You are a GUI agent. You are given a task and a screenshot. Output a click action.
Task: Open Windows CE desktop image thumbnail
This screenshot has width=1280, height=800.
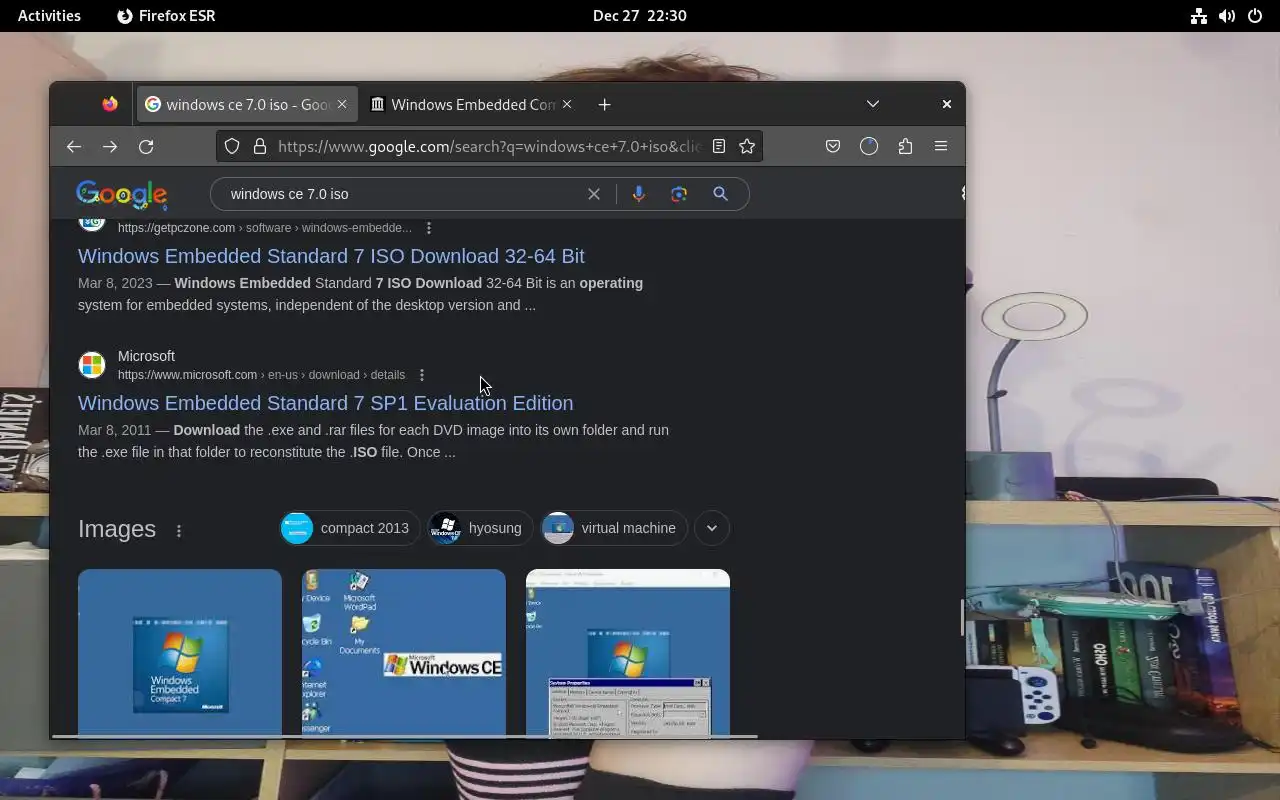coord(404,652)
